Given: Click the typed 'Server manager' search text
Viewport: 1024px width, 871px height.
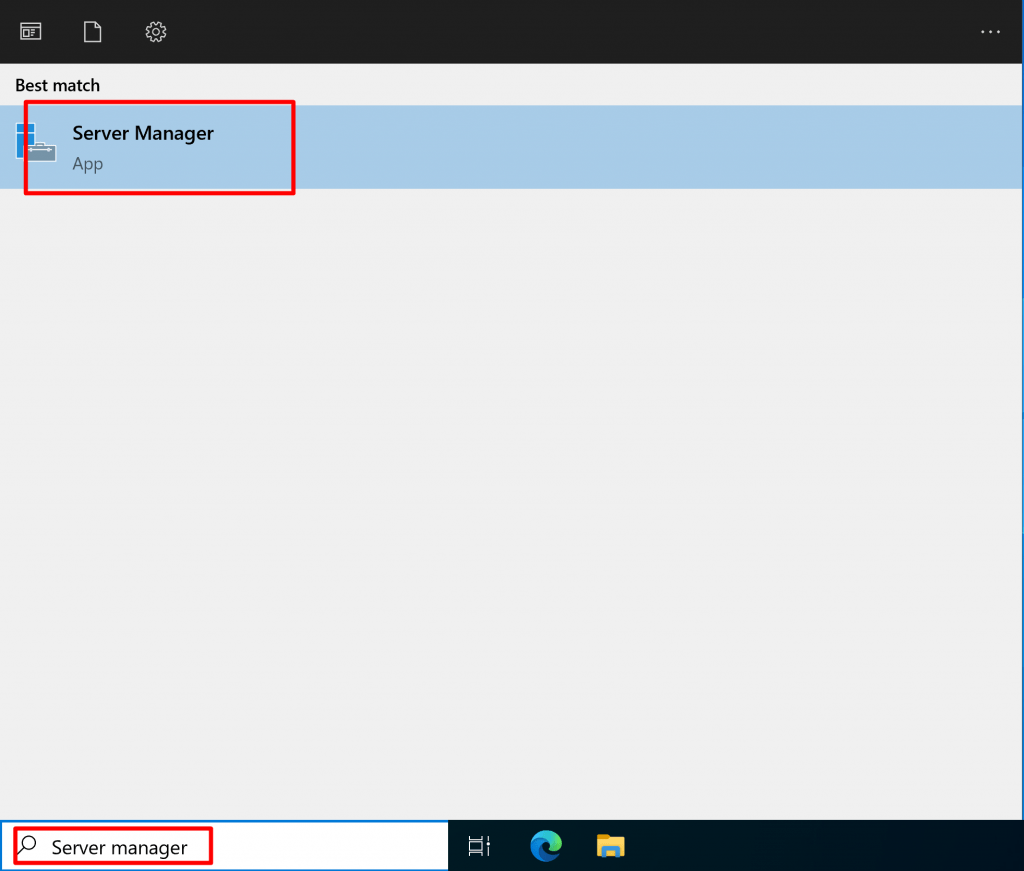Looking at the screenshot, I should point(119,848).
